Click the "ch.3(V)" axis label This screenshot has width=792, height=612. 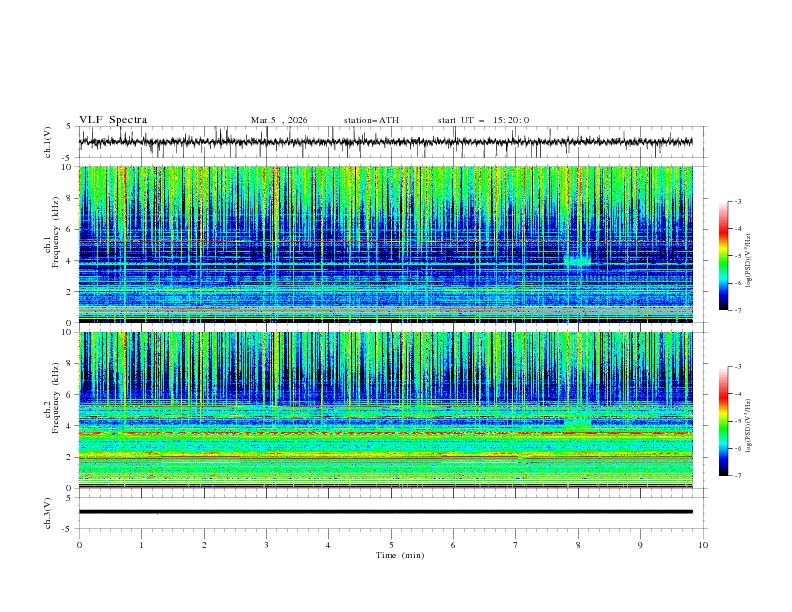(x=48, y=513)
